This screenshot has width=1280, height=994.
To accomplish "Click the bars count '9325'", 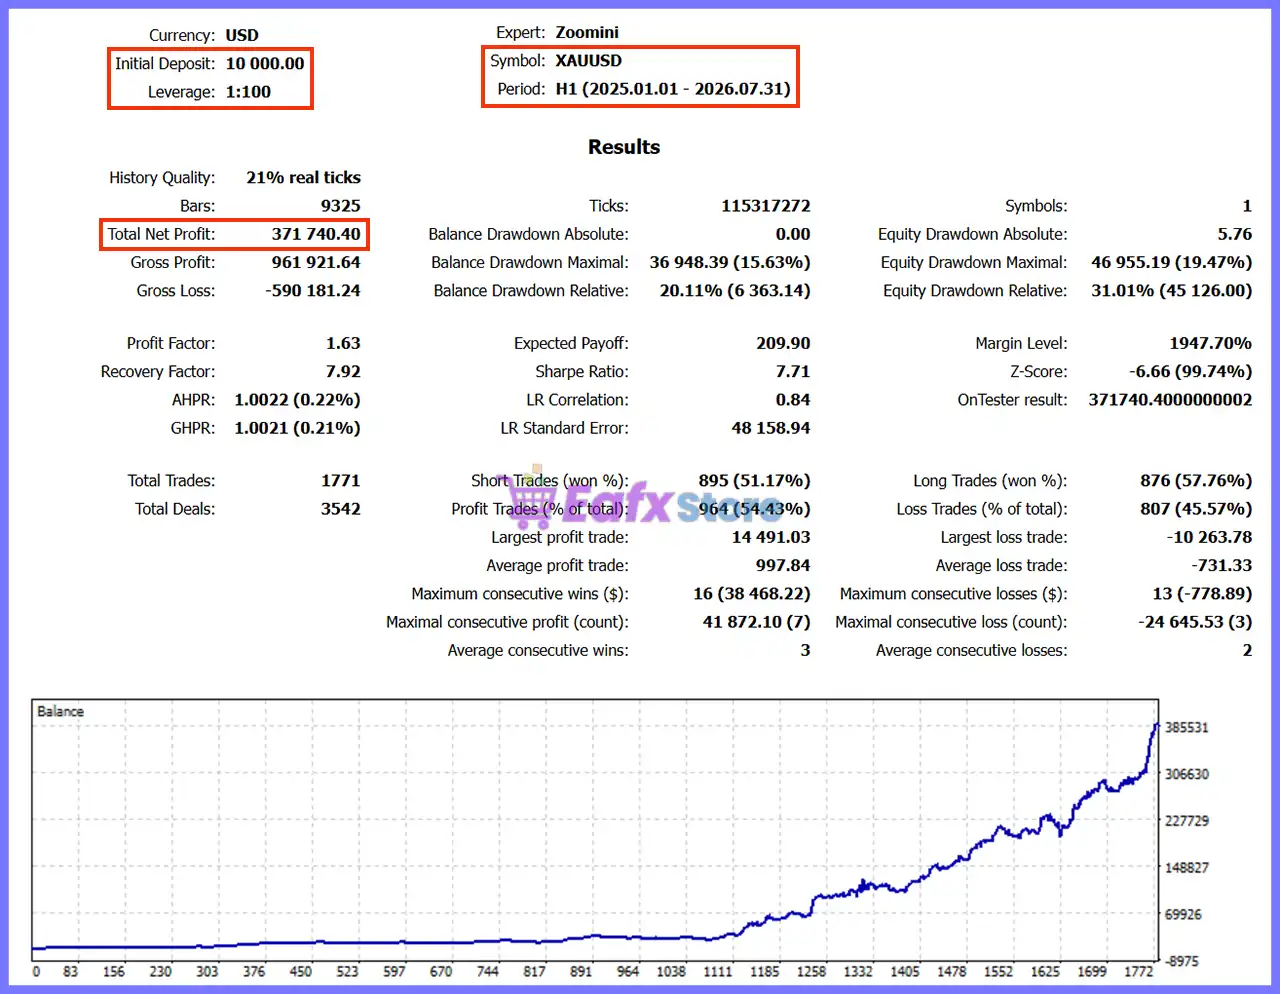I will pos(341,206).
